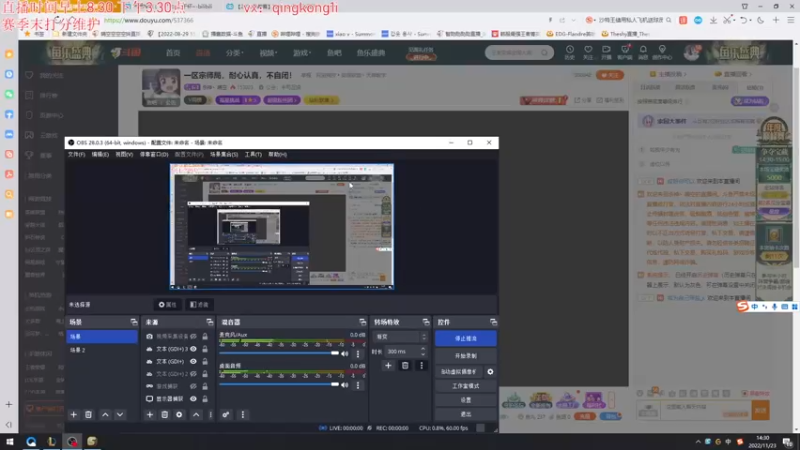
Task: Open the Sources toolbar three-dot menu
Action: pos(210,415)
